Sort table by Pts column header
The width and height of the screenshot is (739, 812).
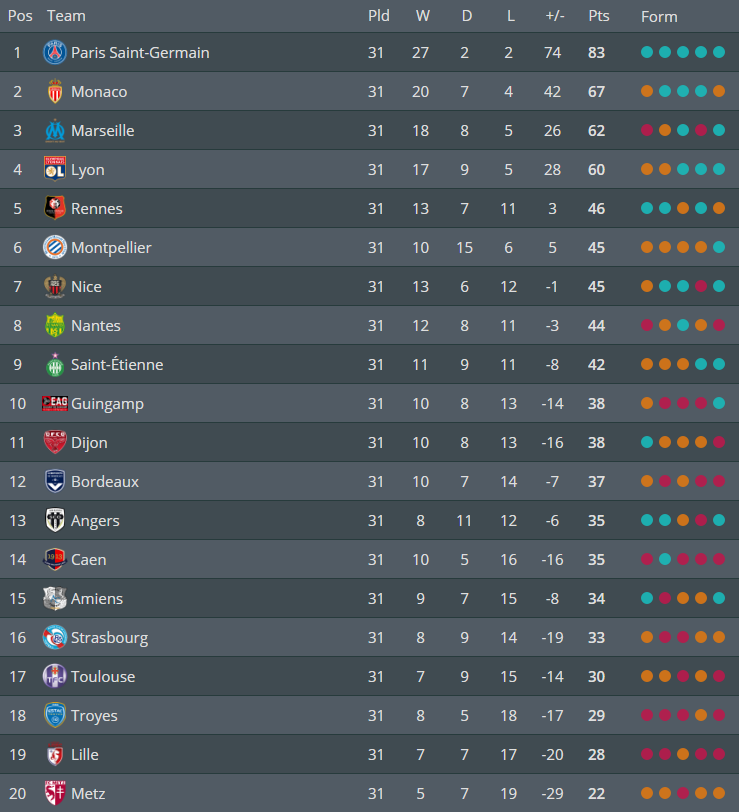tap(598, 16)
